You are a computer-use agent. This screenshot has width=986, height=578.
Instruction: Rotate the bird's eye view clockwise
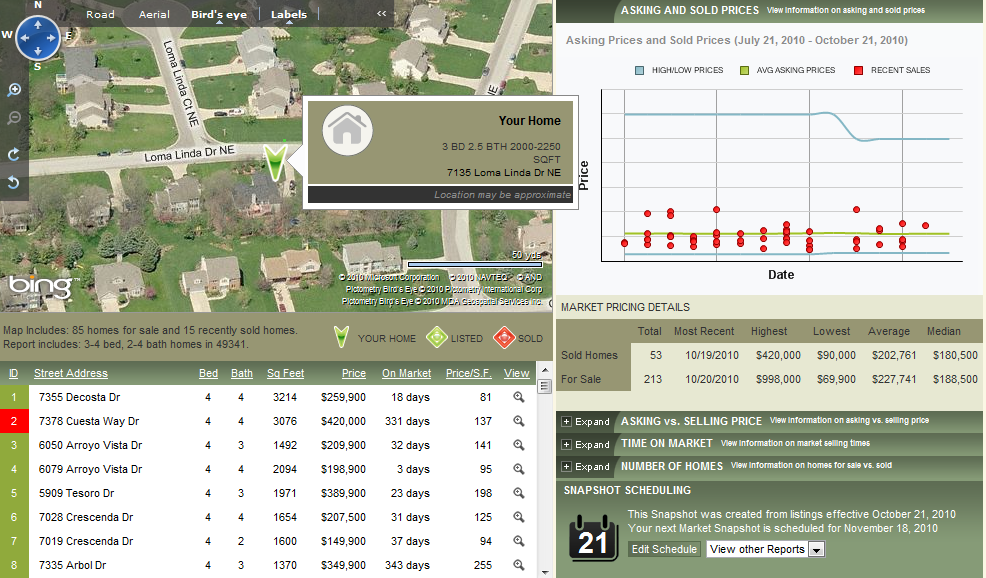coord(13,154)
